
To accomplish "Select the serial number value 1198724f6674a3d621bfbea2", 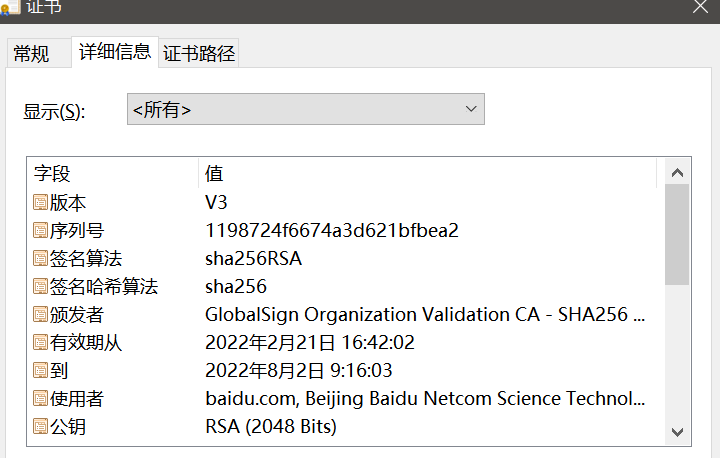I will click(x=332, y=231).
